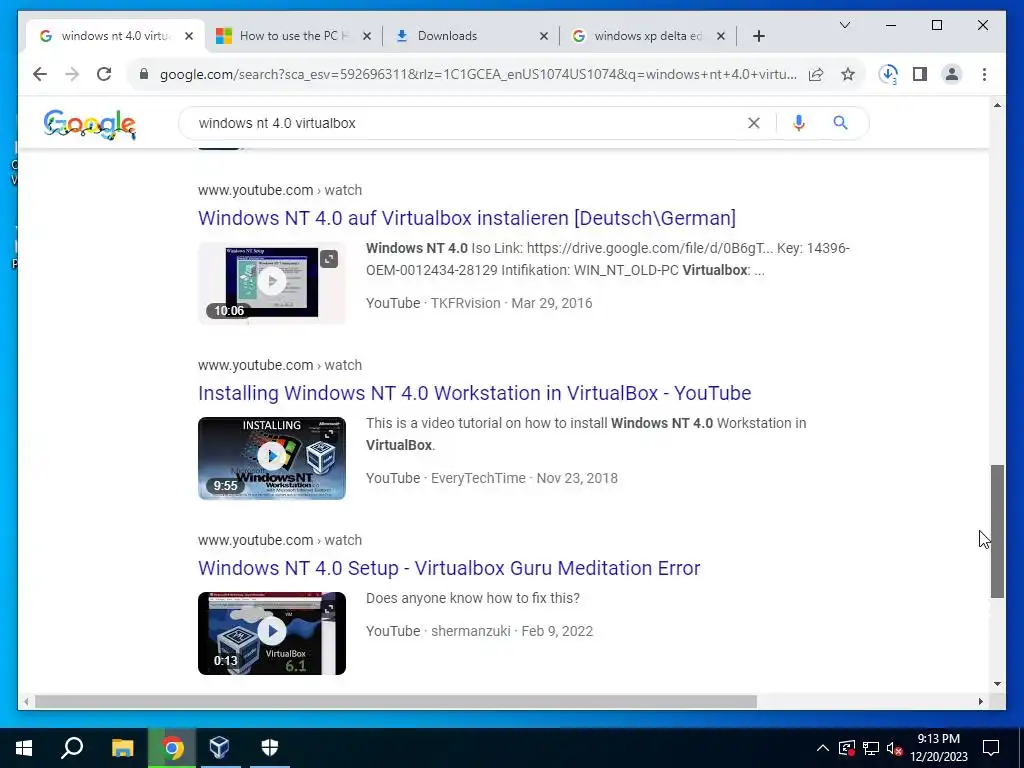Play the 9:55 Workstation install video thumbnail
The height and width of the screenshot is (768, 1024).
pyautogui.click(x=272, y=458)
